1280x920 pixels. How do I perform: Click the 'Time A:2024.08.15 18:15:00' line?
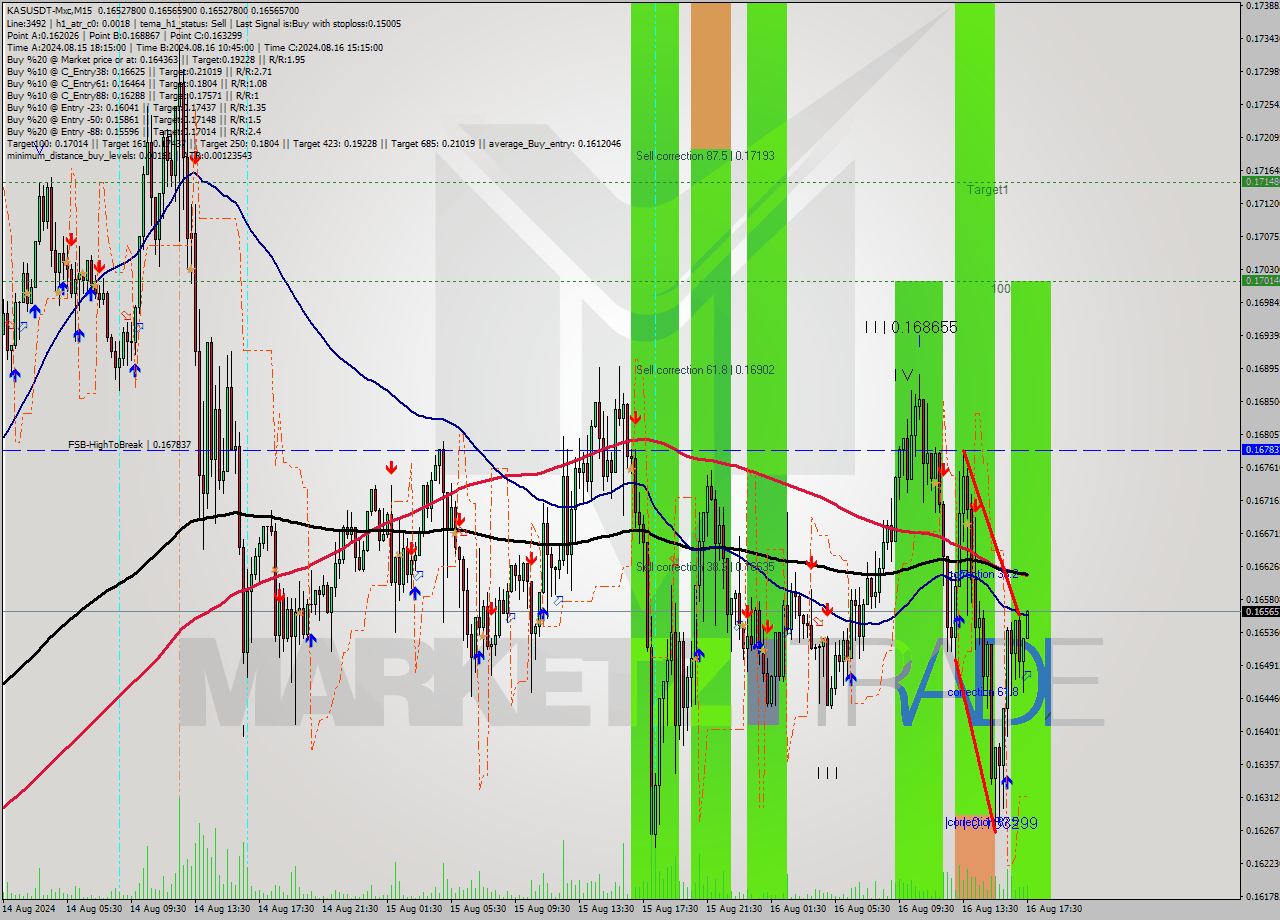tap(194, 47)
